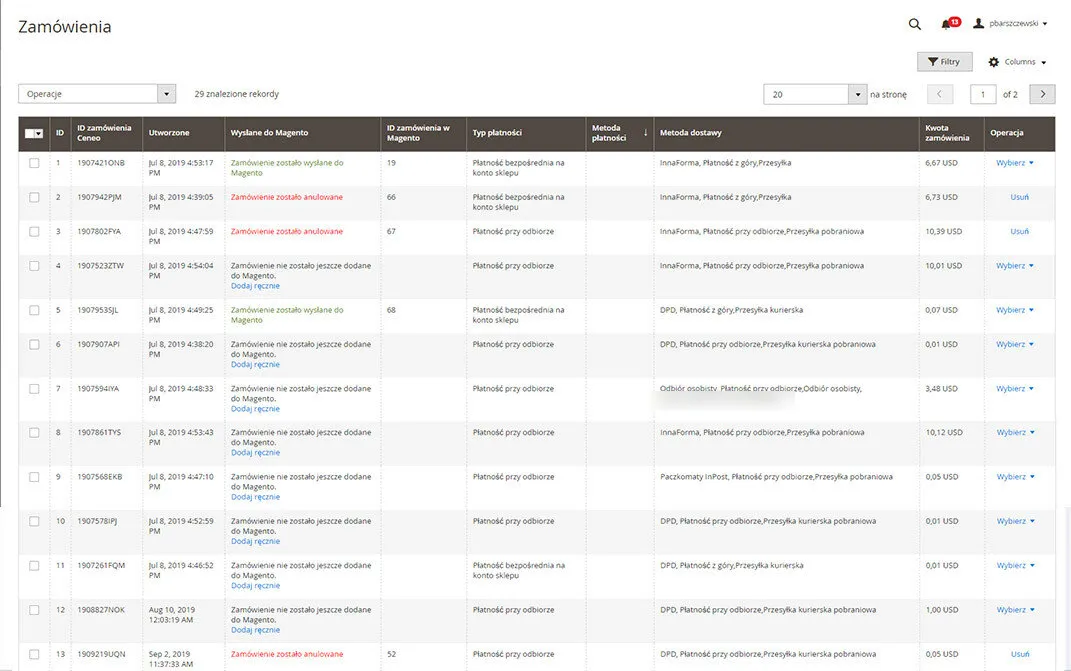
Task: Open Wybierz dropdown for order 1907861TYS
Action: [x=1015, y=433]
